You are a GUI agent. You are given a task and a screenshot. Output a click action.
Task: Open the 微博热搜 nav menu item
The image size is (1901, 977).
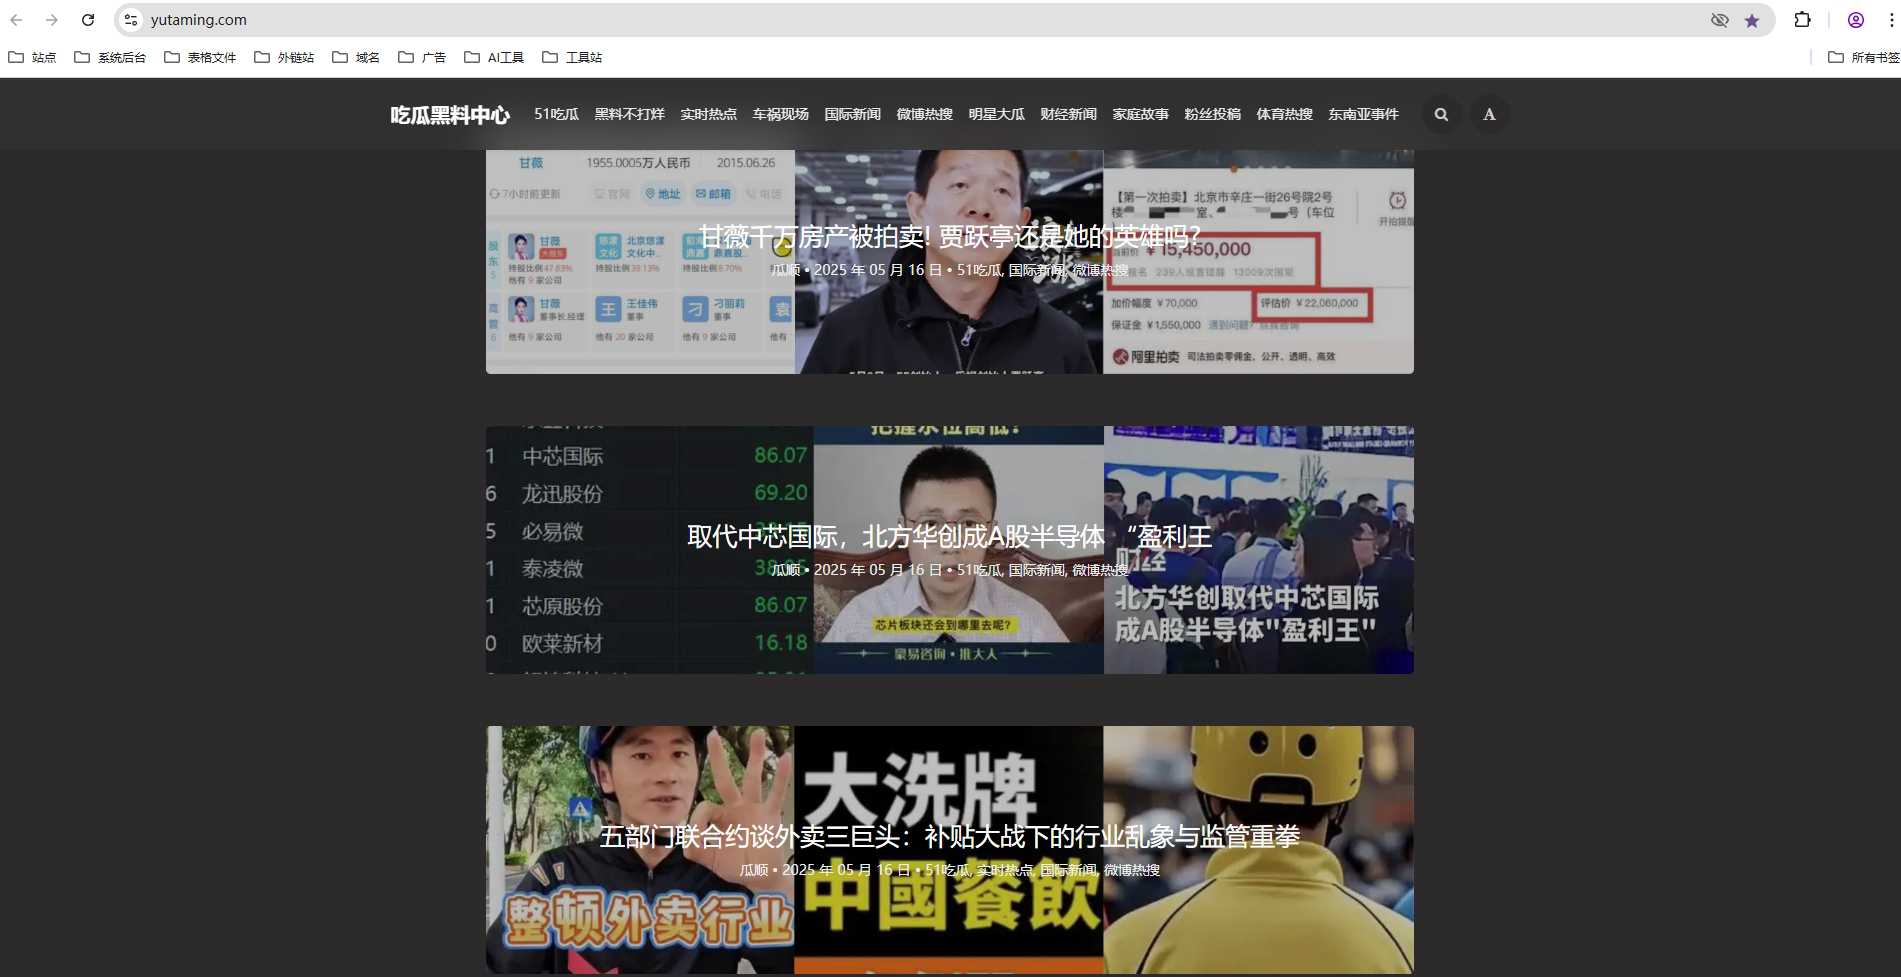(924, 114)
